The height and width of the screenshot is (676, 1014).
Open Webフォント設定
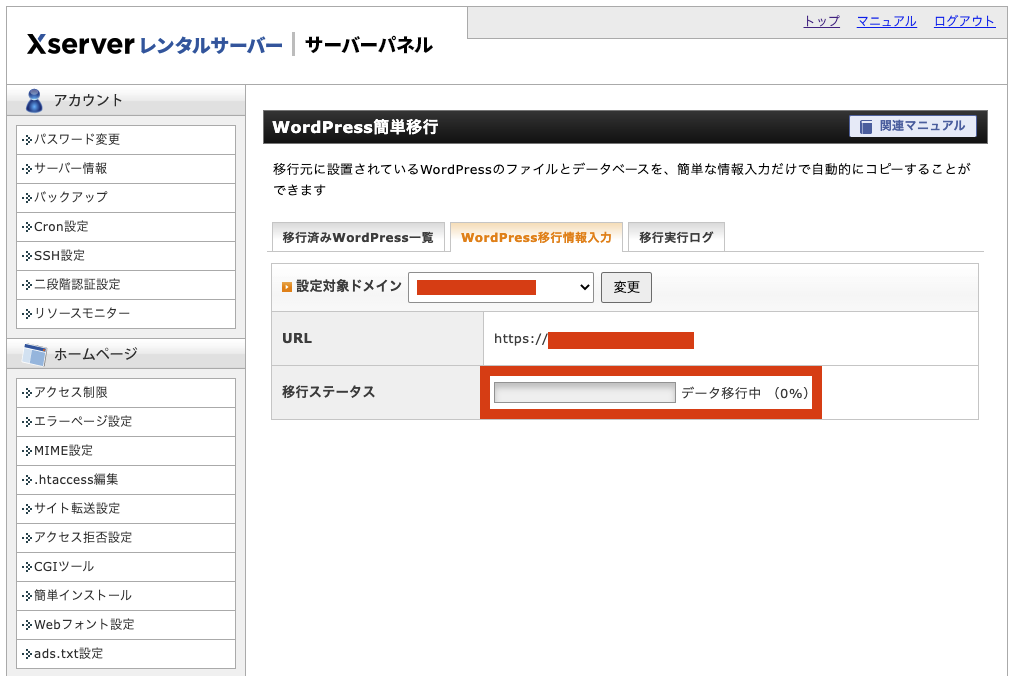point(126,625)
